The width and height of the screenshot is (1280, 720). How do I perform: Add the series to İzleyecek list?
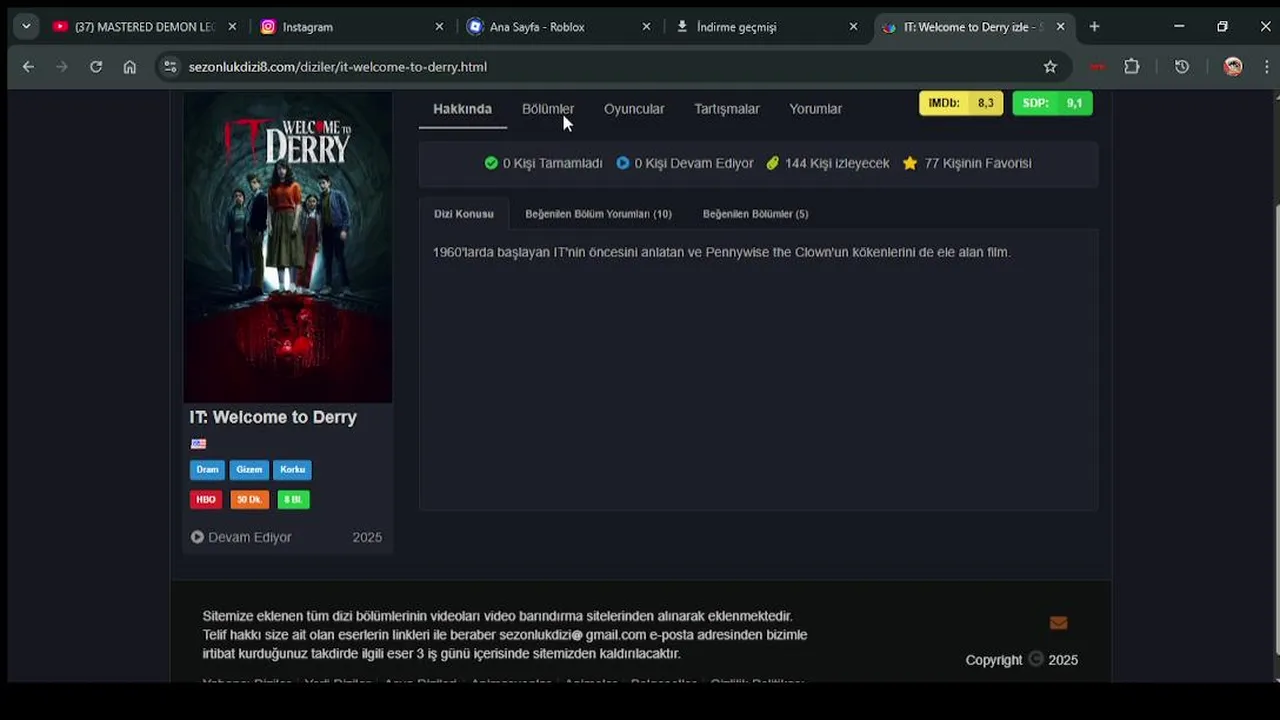828,163
